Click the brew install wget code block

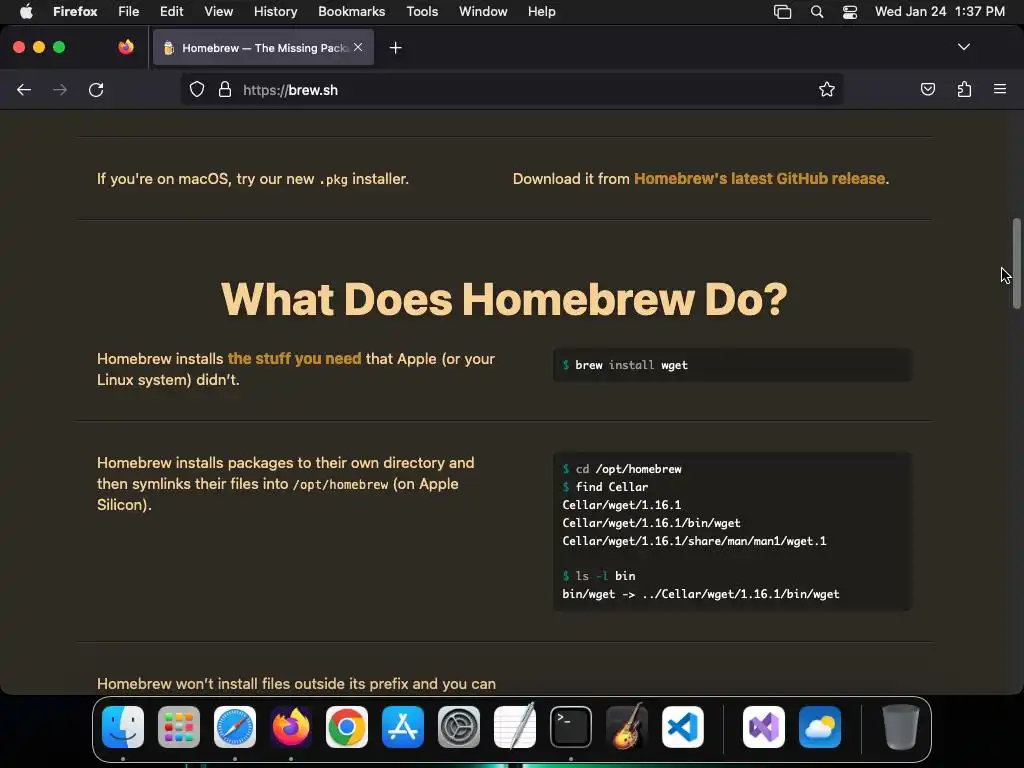pyautogui.click(x=733, y=365)
